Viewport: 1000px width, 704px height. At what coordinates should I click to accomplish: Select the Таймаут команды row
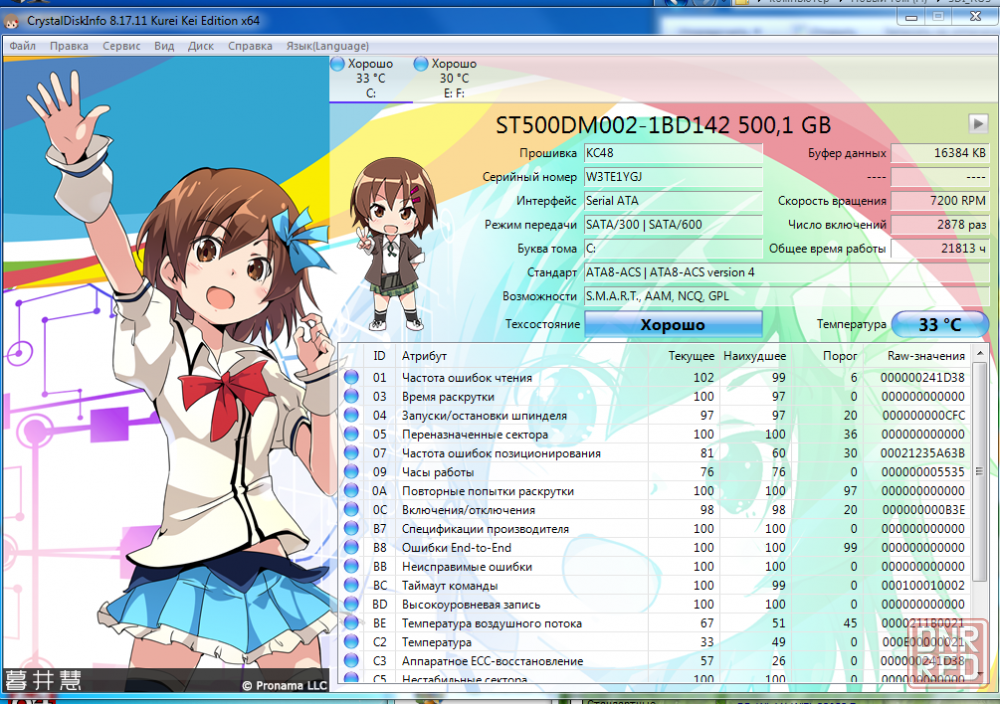pos(655,585)
